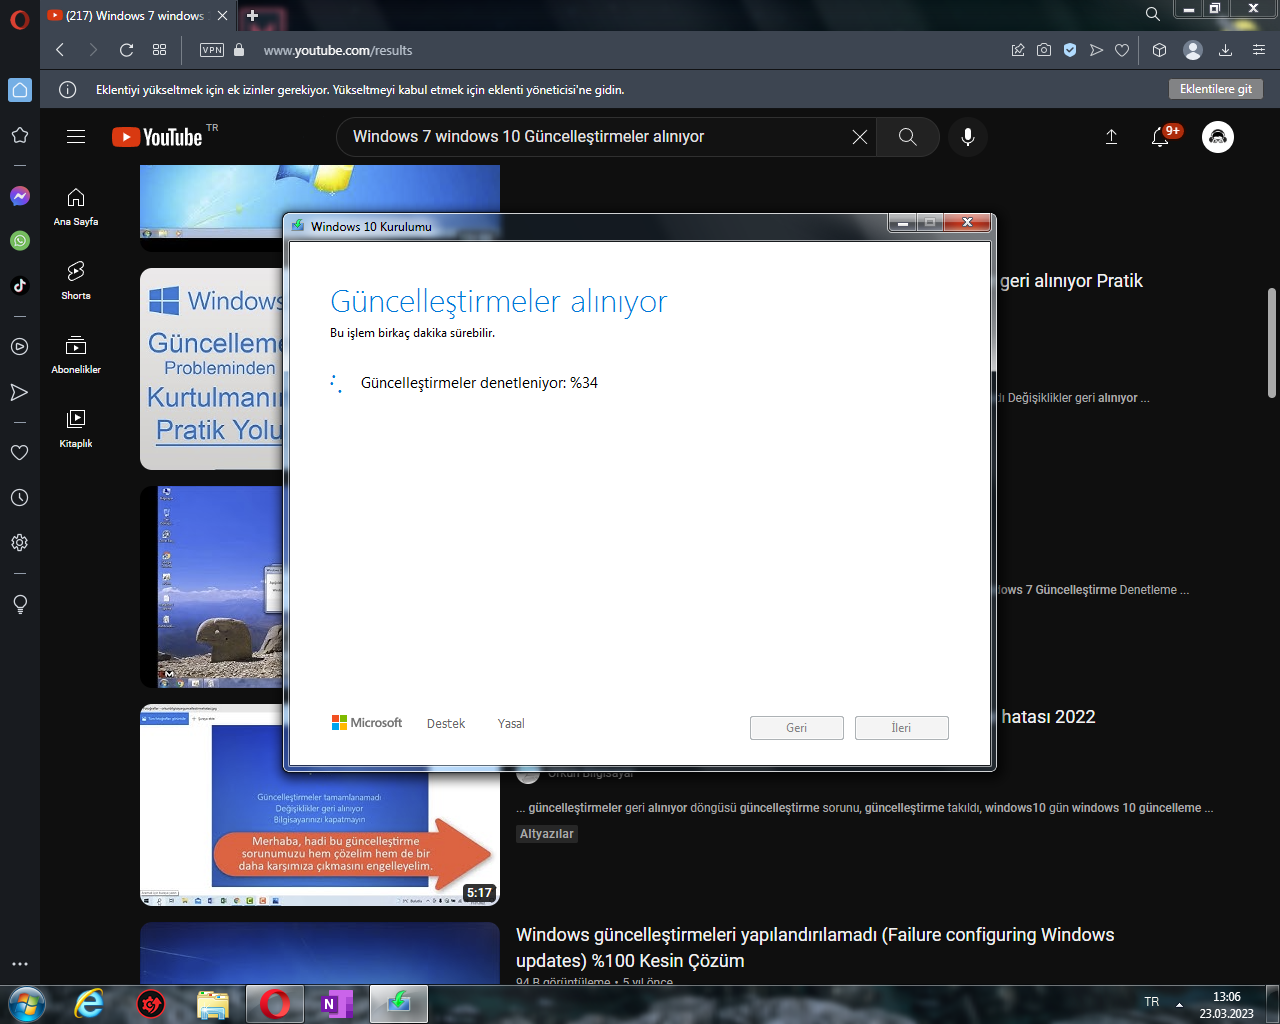Open History clock in Opera sidebar
1280x1024 pixels.
pyautogui.click(x=20, y=498)
